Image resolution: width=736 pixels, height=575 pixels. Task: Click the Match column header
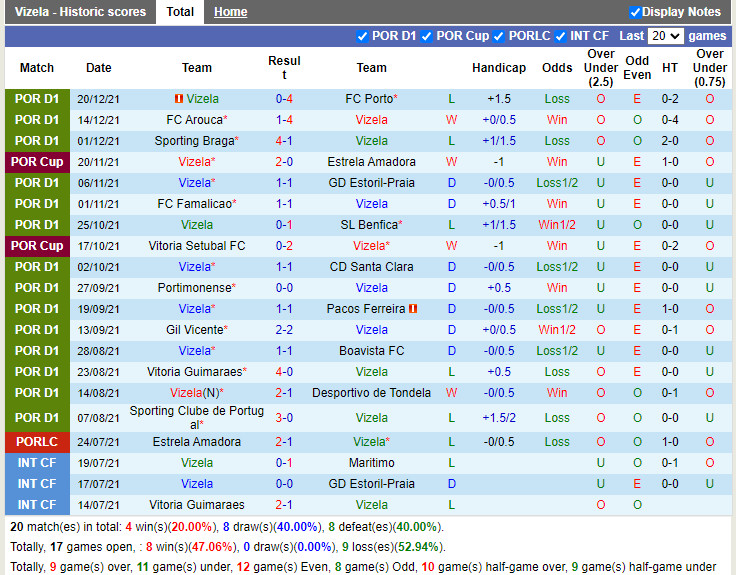pyautogui.click(x=37, y=68)
